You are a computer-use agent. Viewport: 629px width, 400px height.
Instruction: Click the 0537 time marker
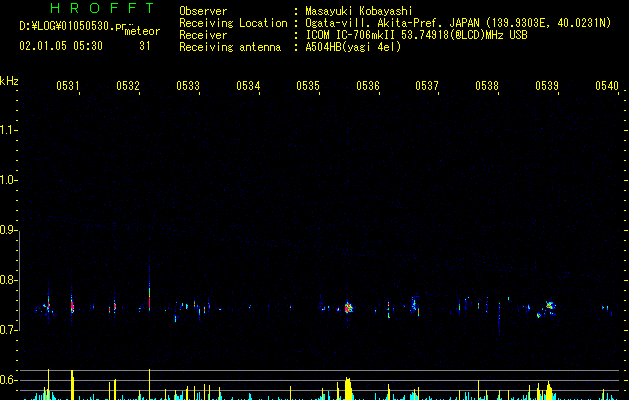(x=427, y=85)
